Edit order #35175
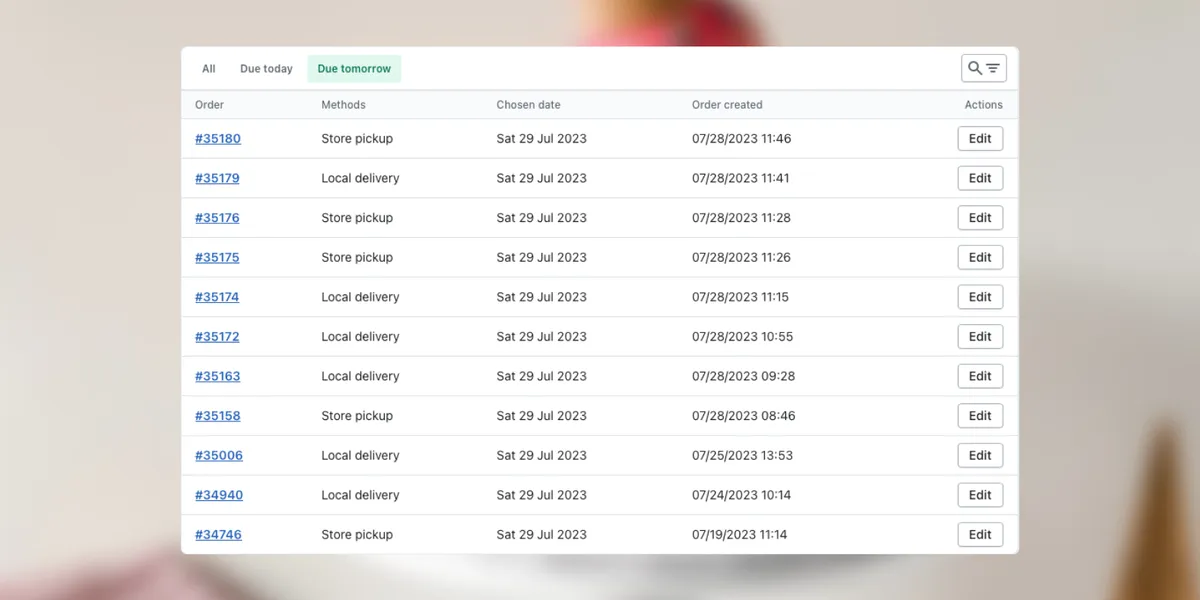The image size is (1200, 600). coord(980,257)
